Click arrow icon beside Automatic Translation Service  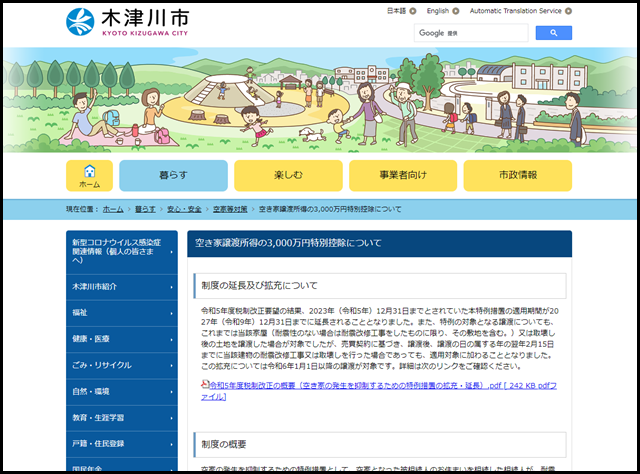click(x=568, y=11)
